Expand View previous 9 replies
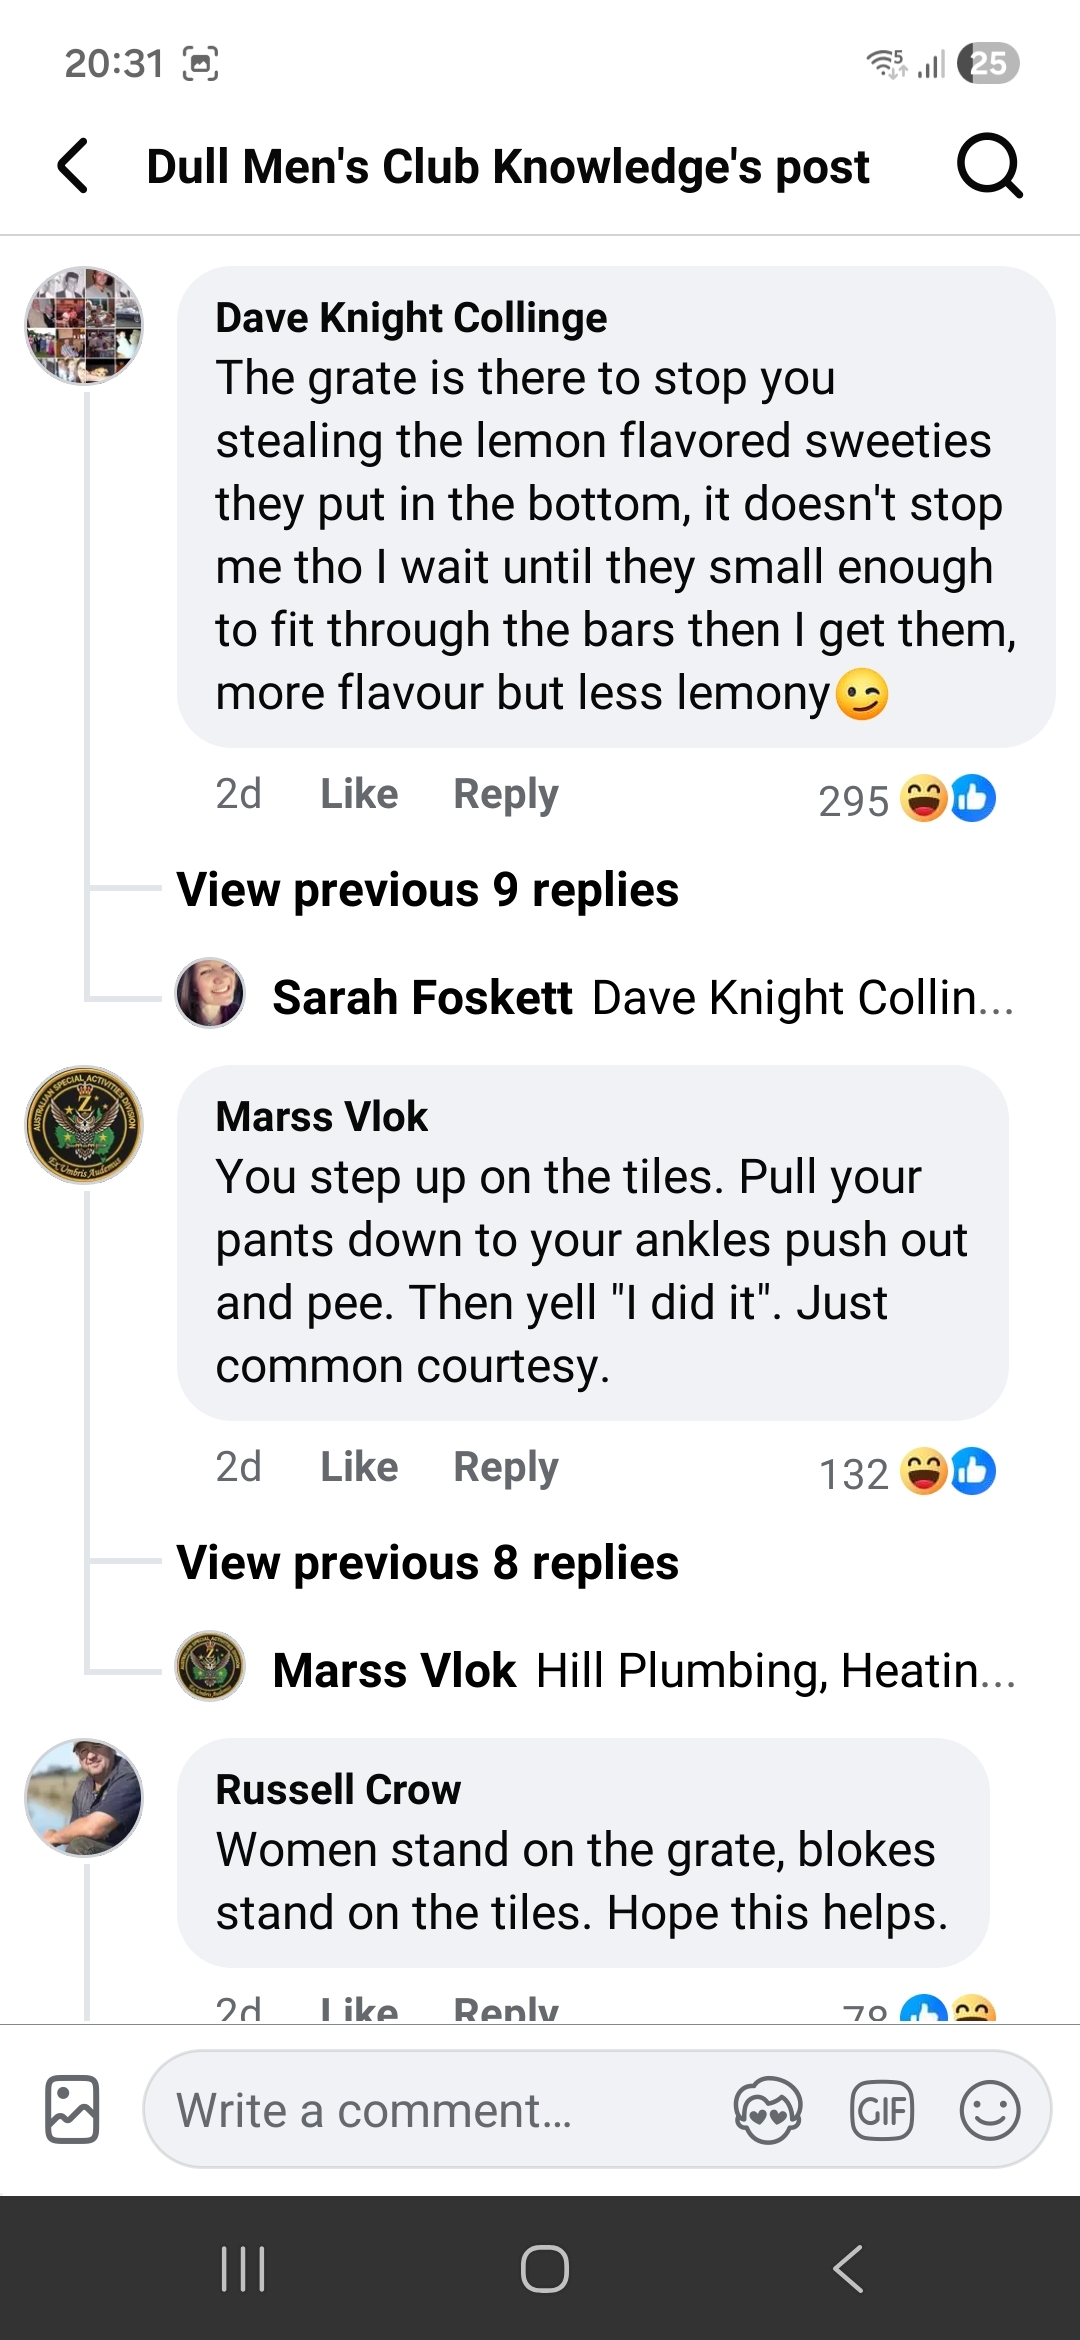Viewport: 1080px width, 2340px height. click(428, 889)
